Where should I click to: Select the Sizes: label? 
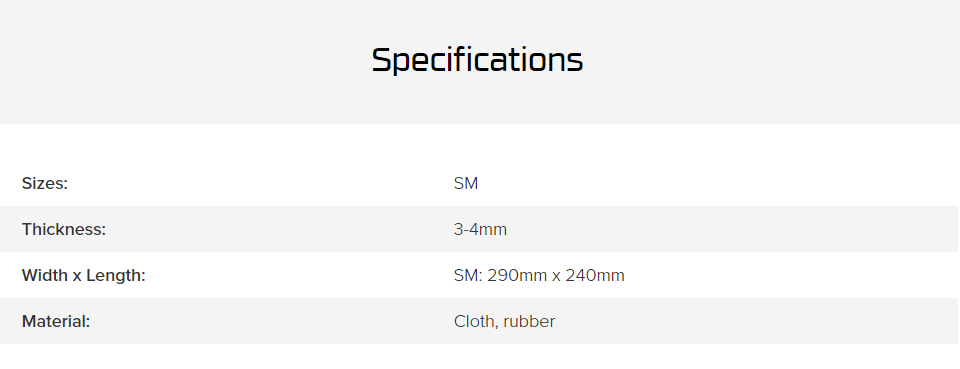click(x=45, y=183)
